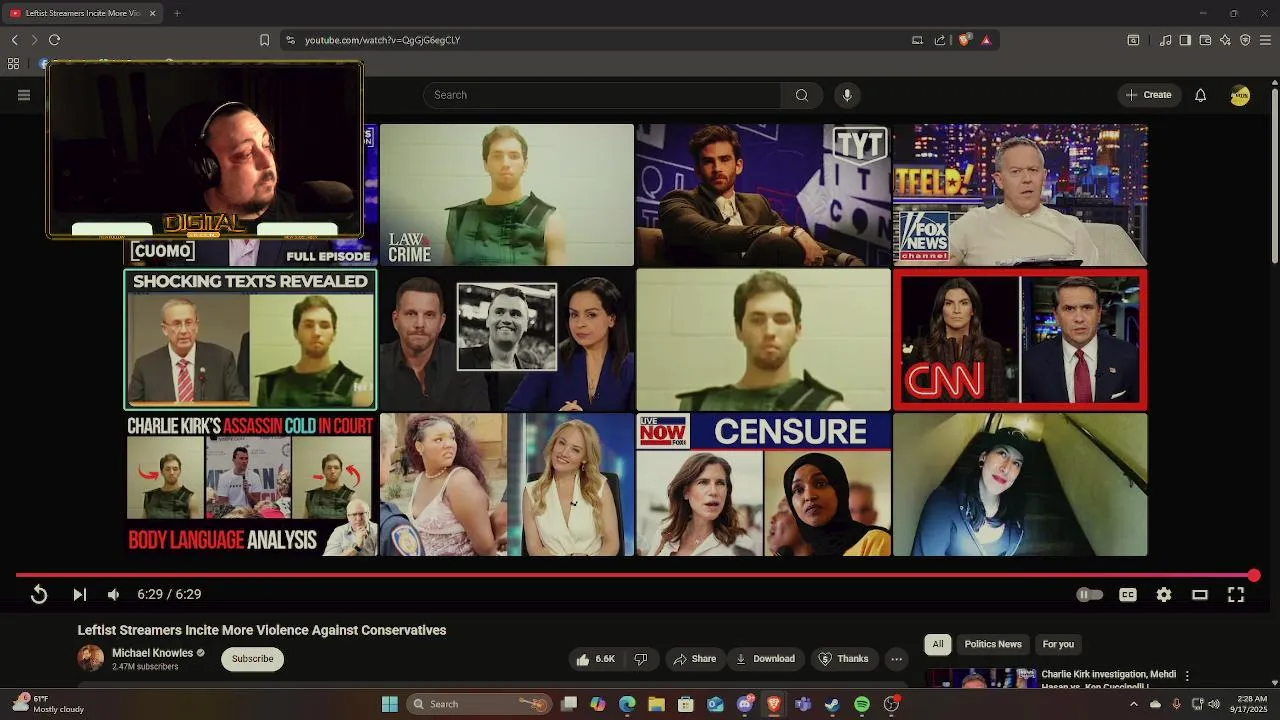The height and width of the screenshot is (720, 1280).
Task: Select the For you chip
Action: click(1058, 644)
